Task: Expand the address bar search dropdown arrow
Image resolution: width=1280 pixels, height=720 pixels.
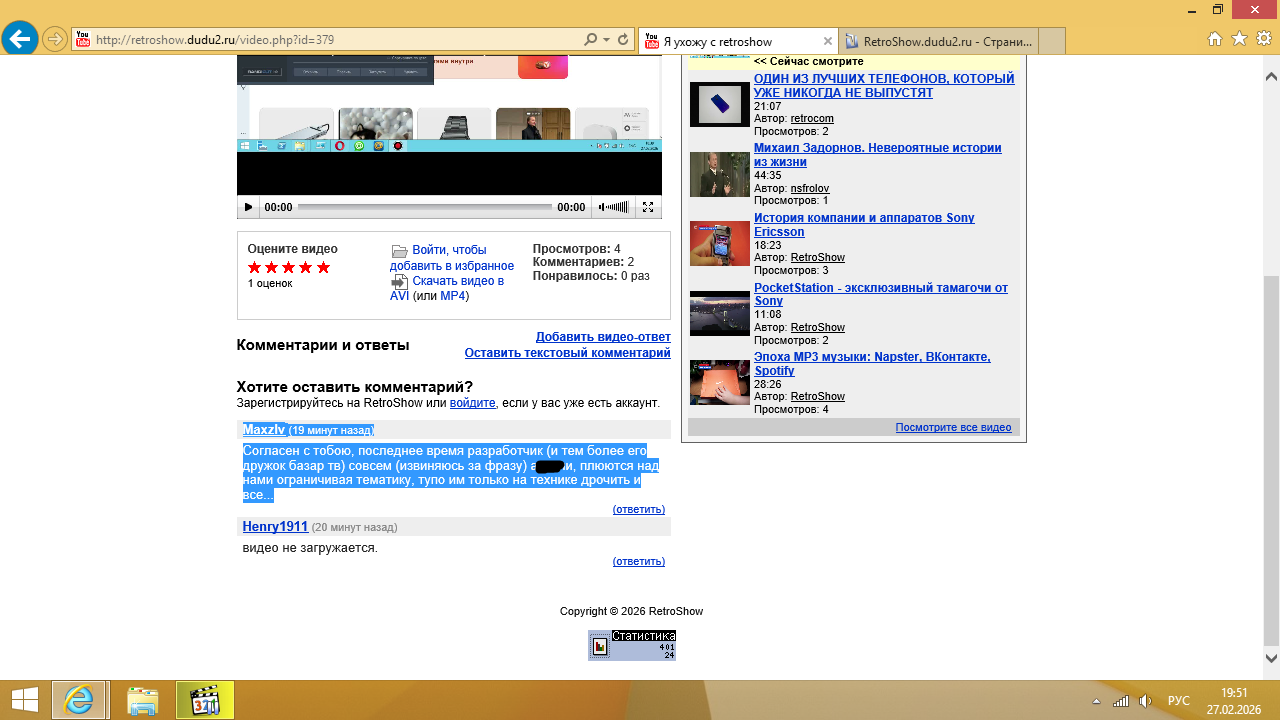Action: (606, 40)
